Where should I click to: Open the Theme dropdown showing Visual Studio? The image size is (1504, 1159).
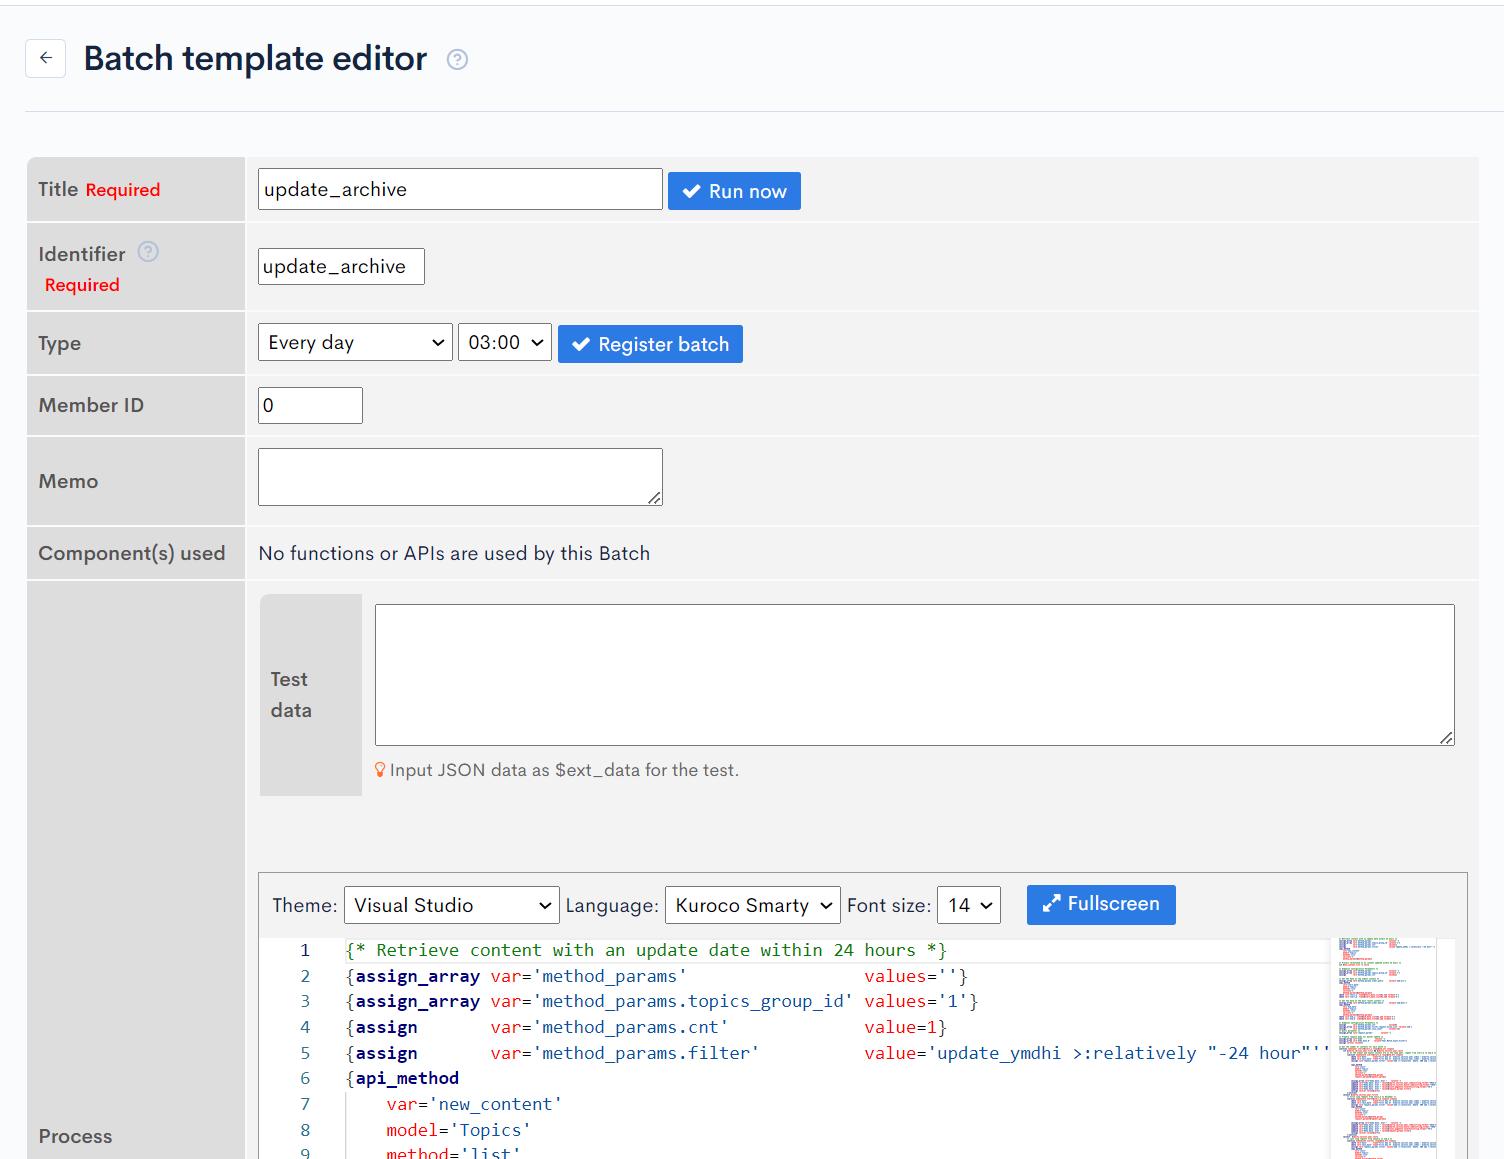click(x=450, y=905)
